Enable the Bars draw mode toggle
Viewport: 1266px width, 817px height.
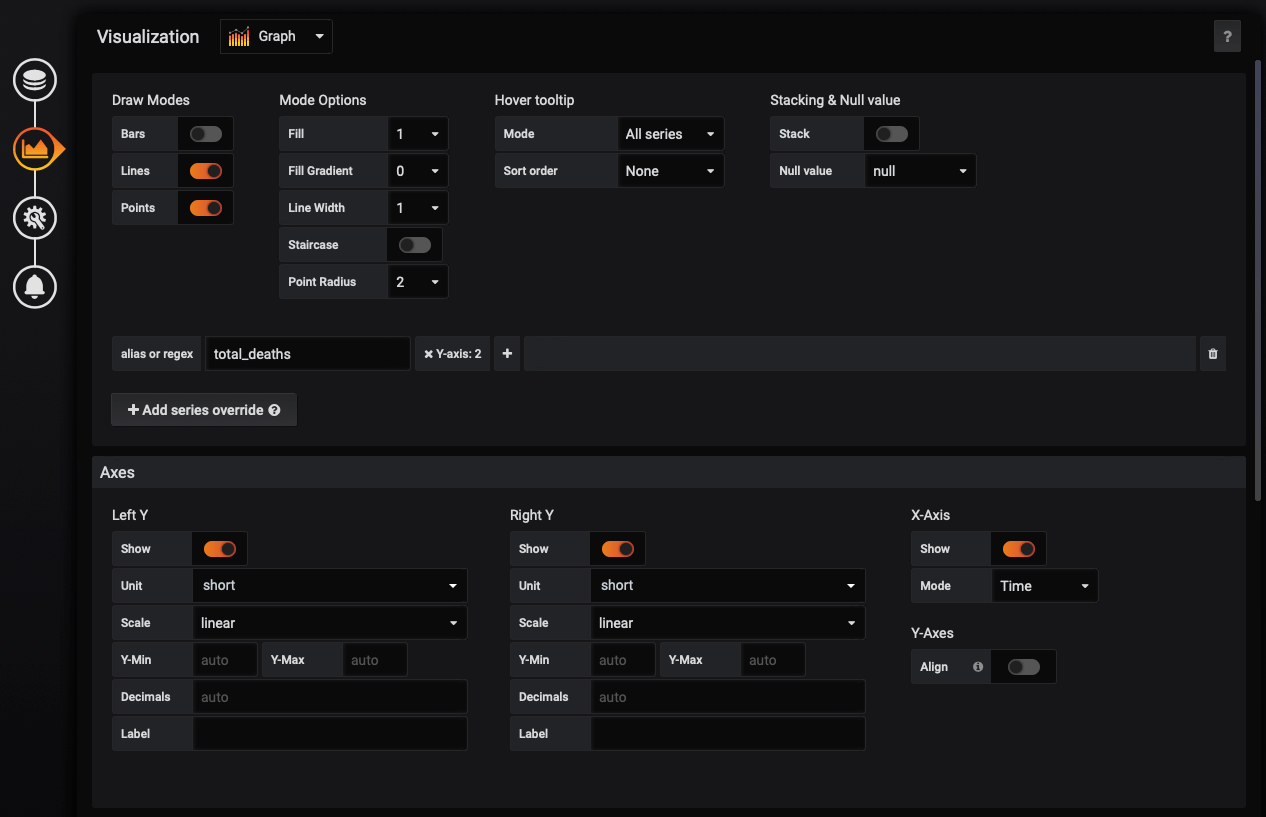click(x=205, y=134)
